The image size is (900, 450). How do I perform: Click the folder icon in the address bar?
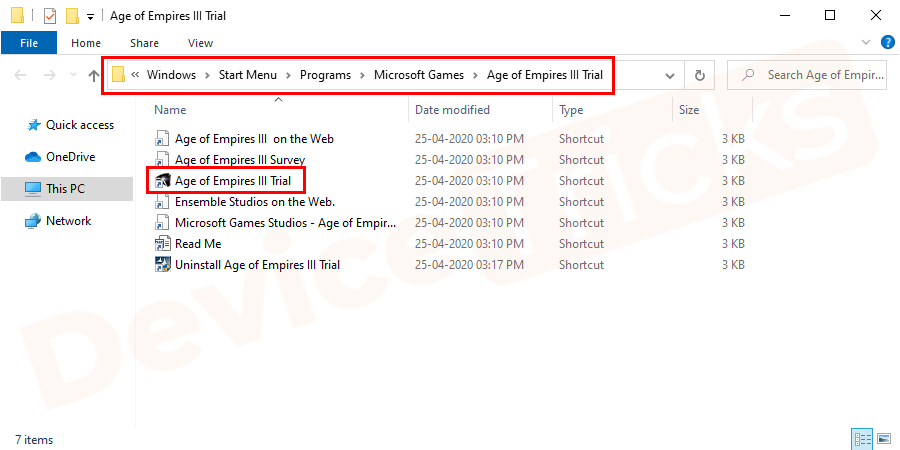click(x=118, y=75)
